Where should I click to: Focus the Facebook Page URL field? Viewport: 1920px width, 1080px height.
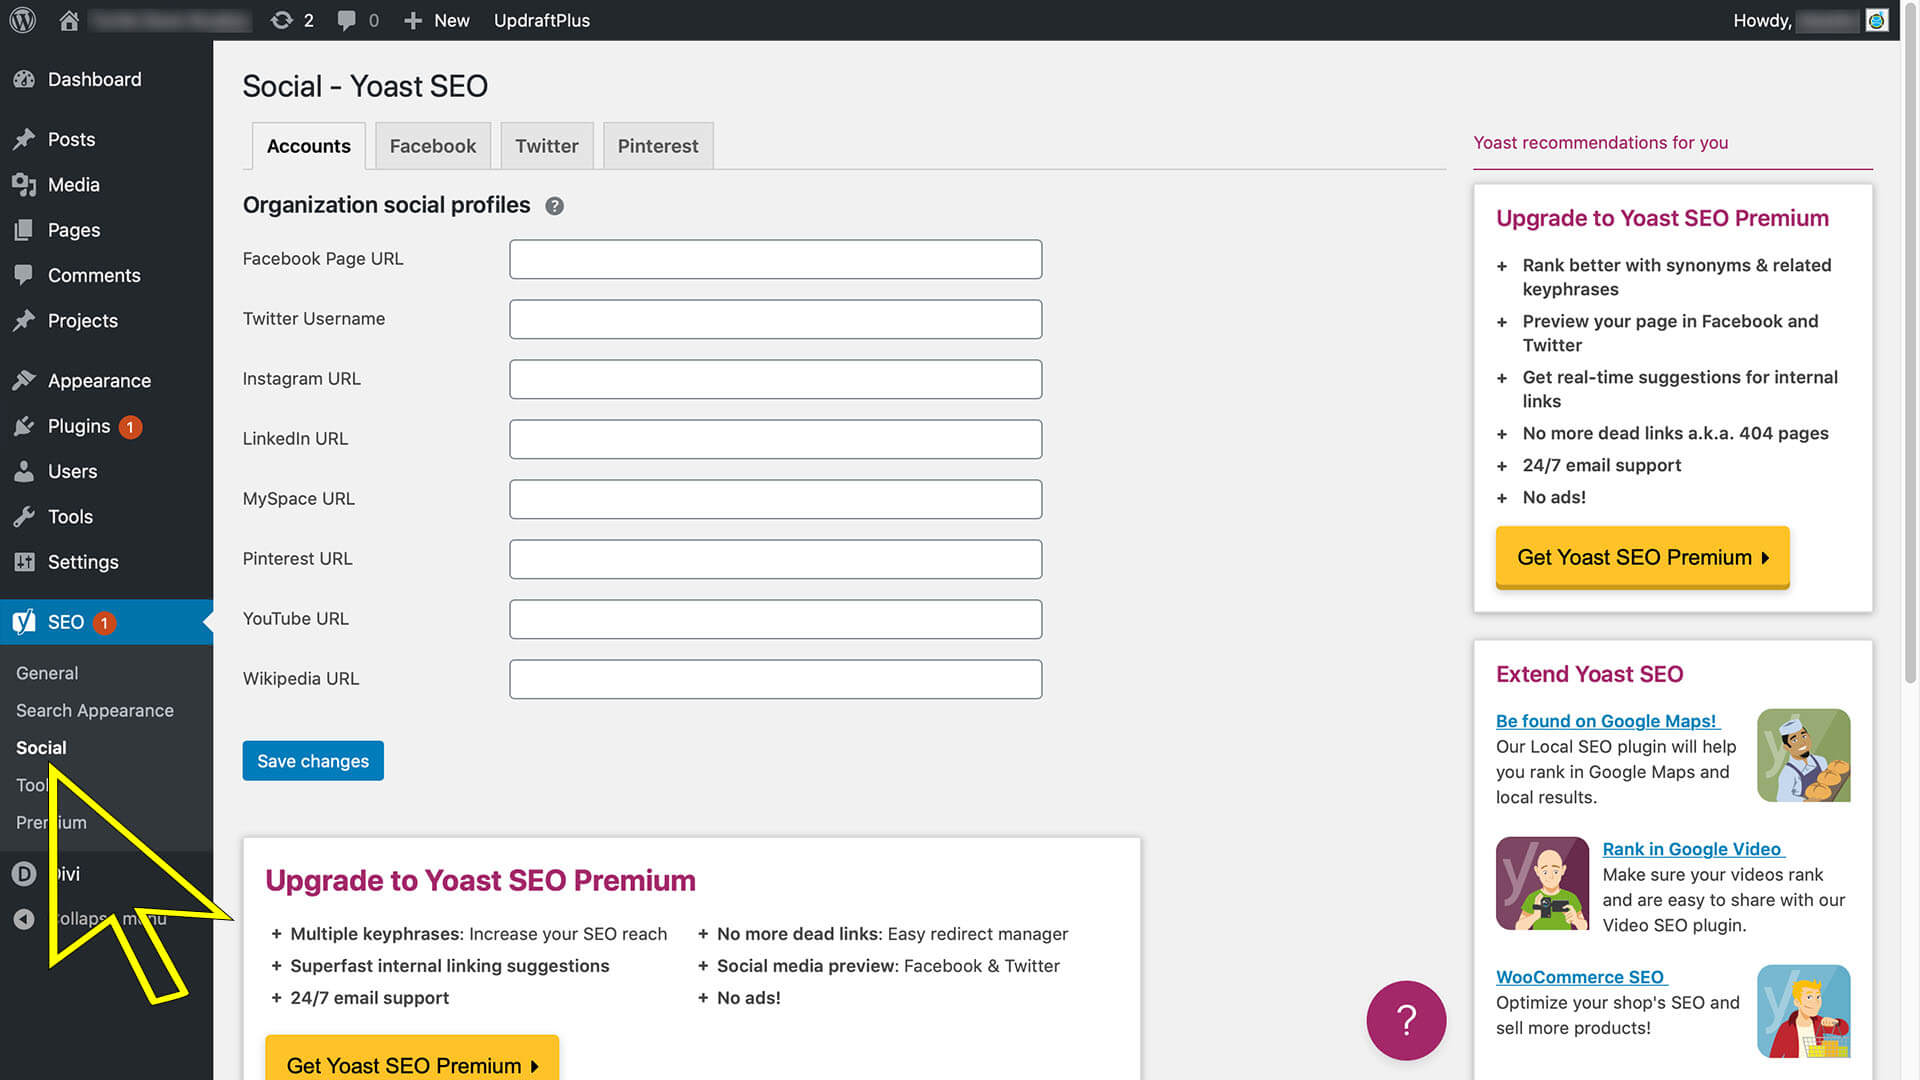coord(775,259)
